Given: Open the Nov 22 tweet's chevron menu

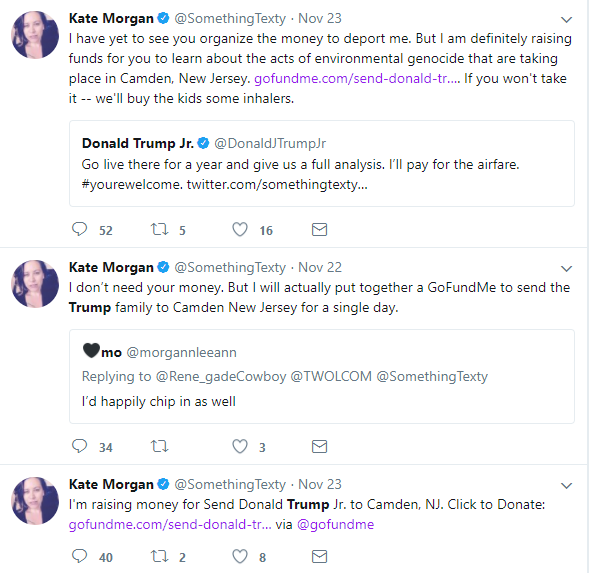Looking at the screenshot, I should (566, 269).
